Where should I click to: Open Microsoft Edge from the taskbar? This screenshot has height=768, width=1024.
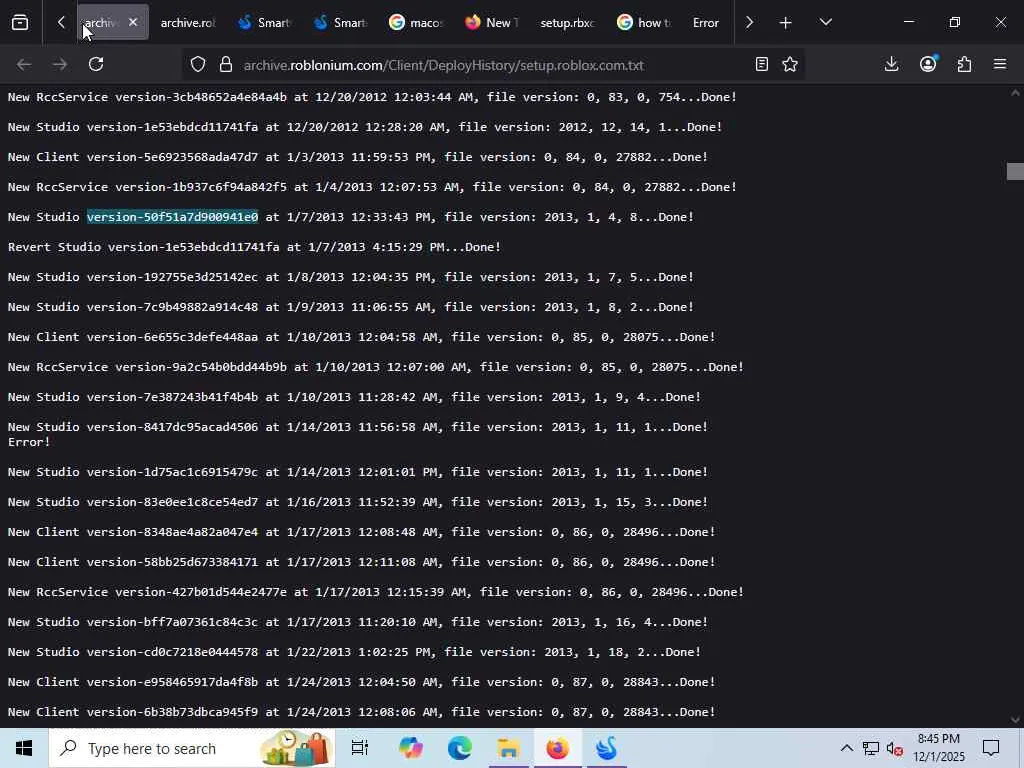tap(460, 748)
